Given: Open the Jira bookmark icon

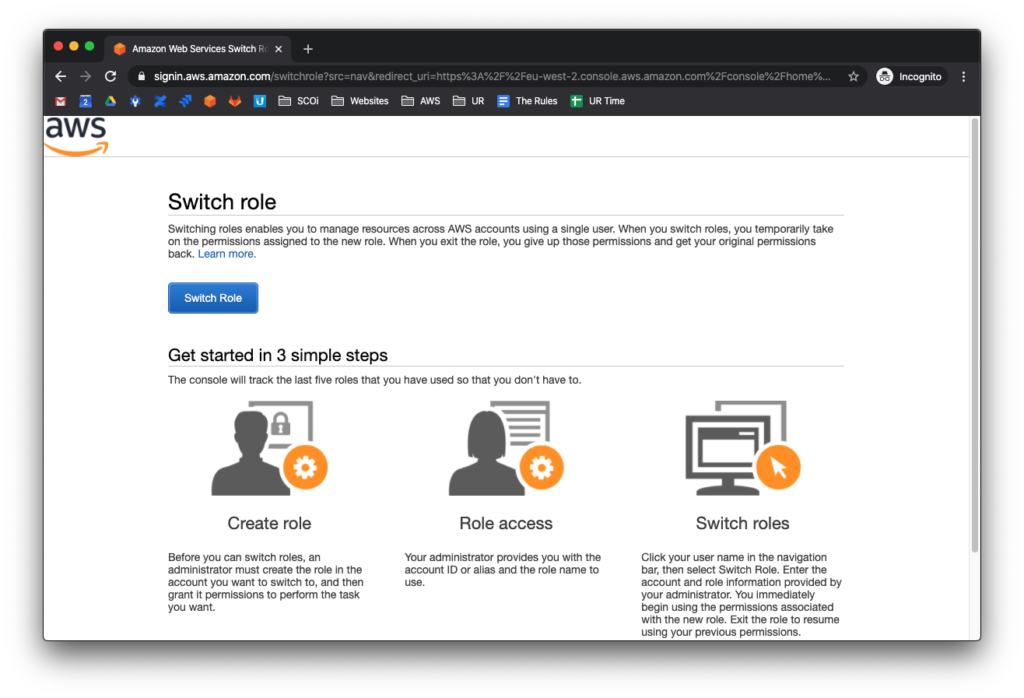Looking at the screenshot, I should point(185,101).
